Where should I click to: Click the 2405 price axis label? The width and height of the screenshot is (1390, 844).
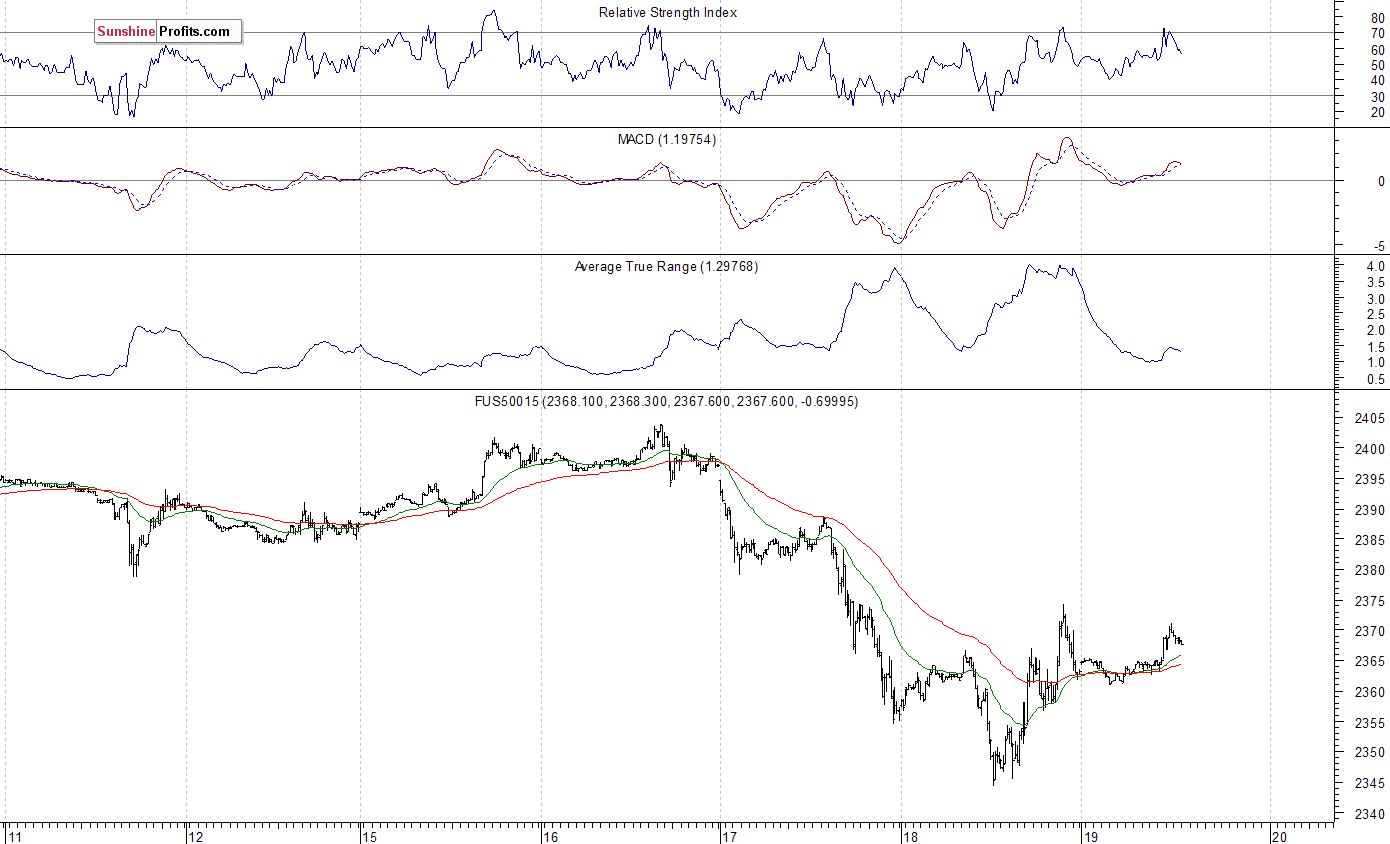1371,418
